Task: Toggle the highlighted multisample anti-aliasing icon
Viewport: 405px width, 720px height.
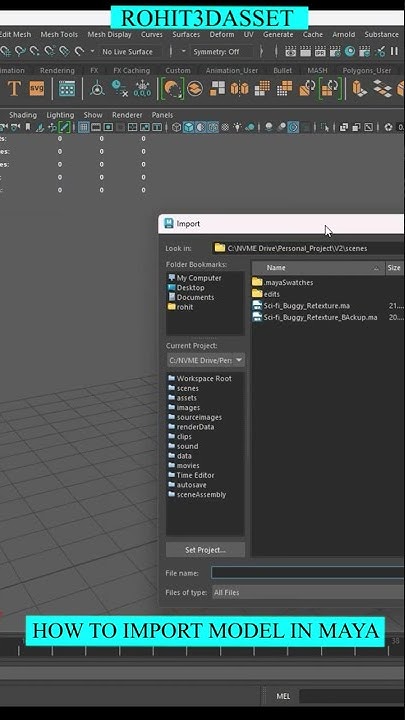Action: pyautogui.click(x=293, y=127)
